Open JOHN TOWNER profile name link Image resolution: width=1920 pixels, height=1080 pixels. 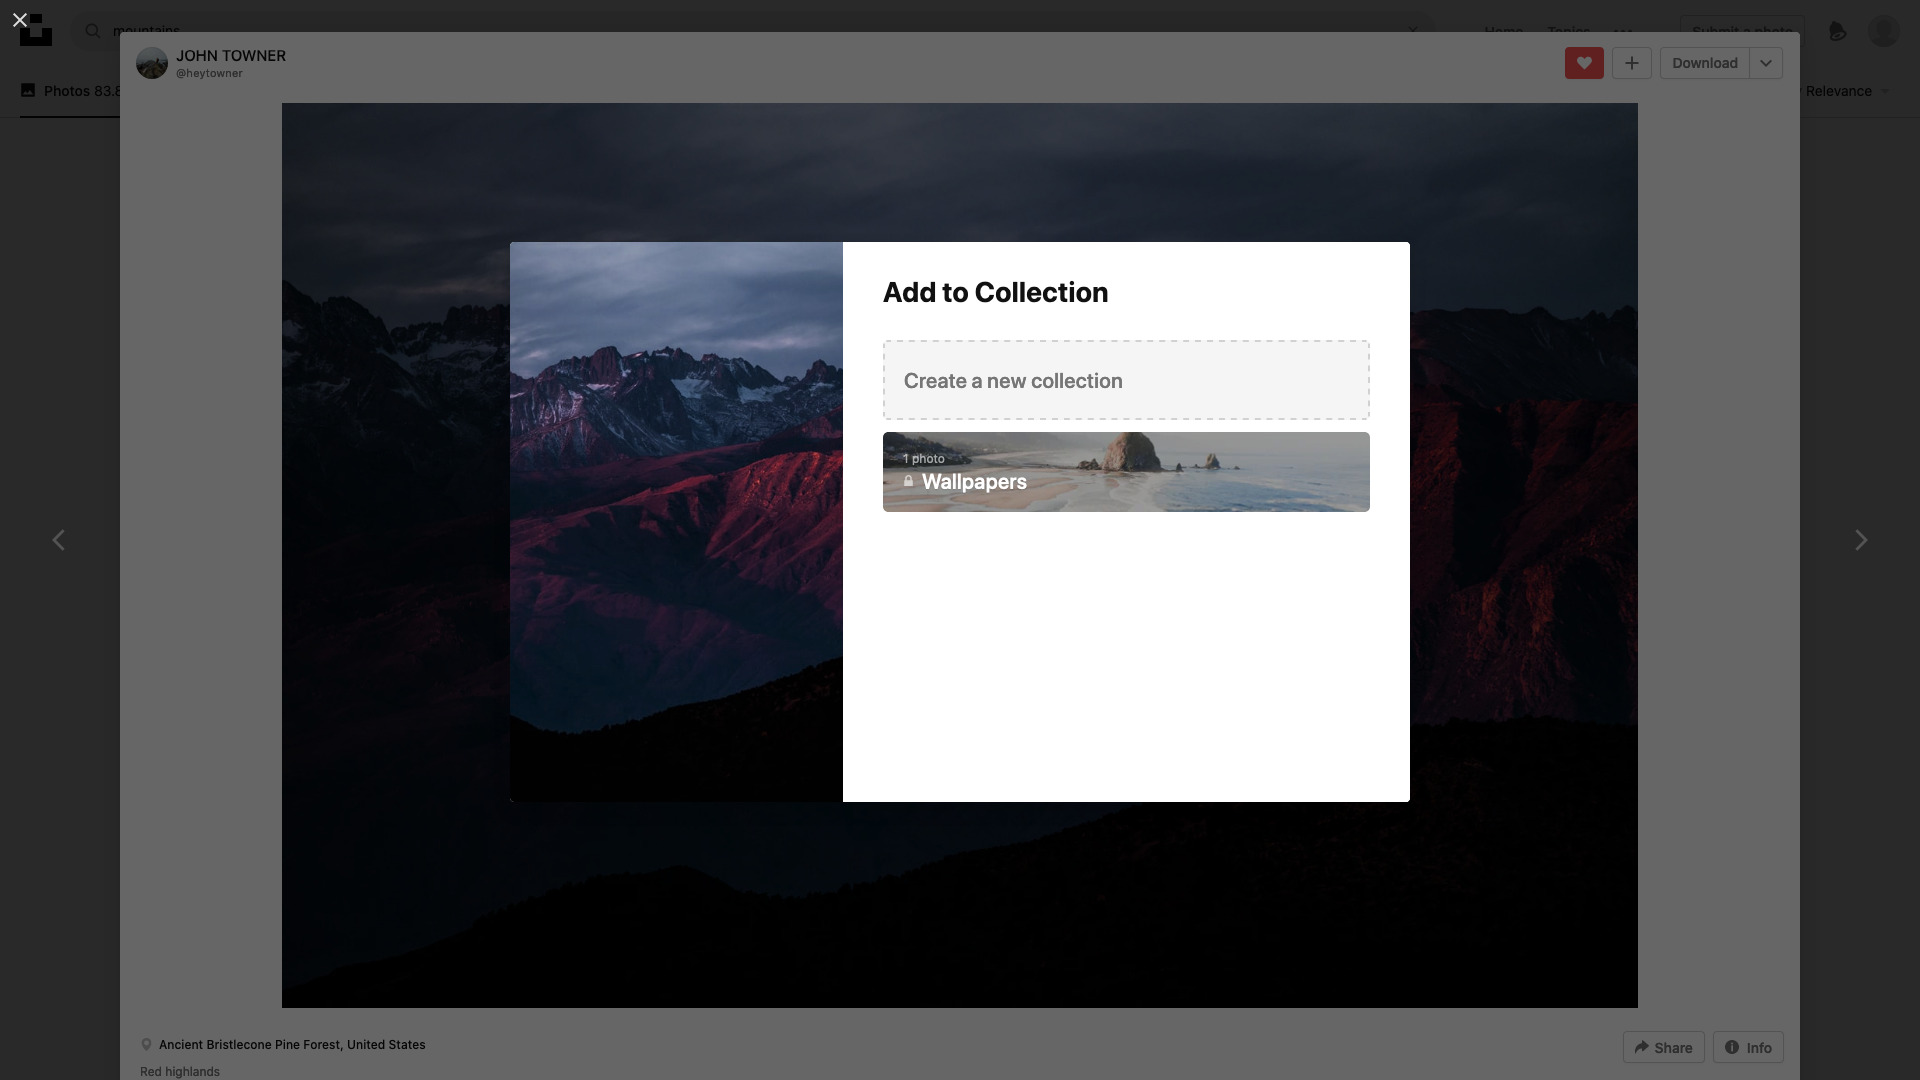231,56
